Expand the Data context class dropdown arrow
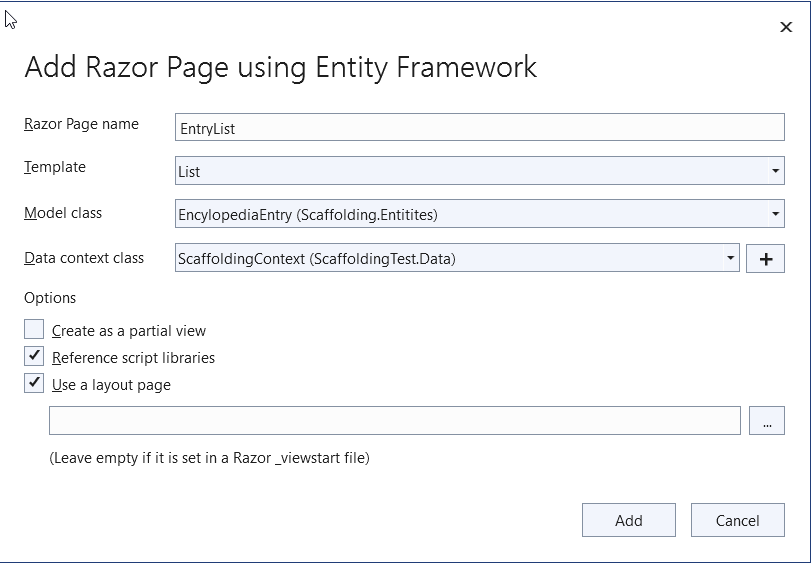 pyautogui.click(x=730, y=257)
